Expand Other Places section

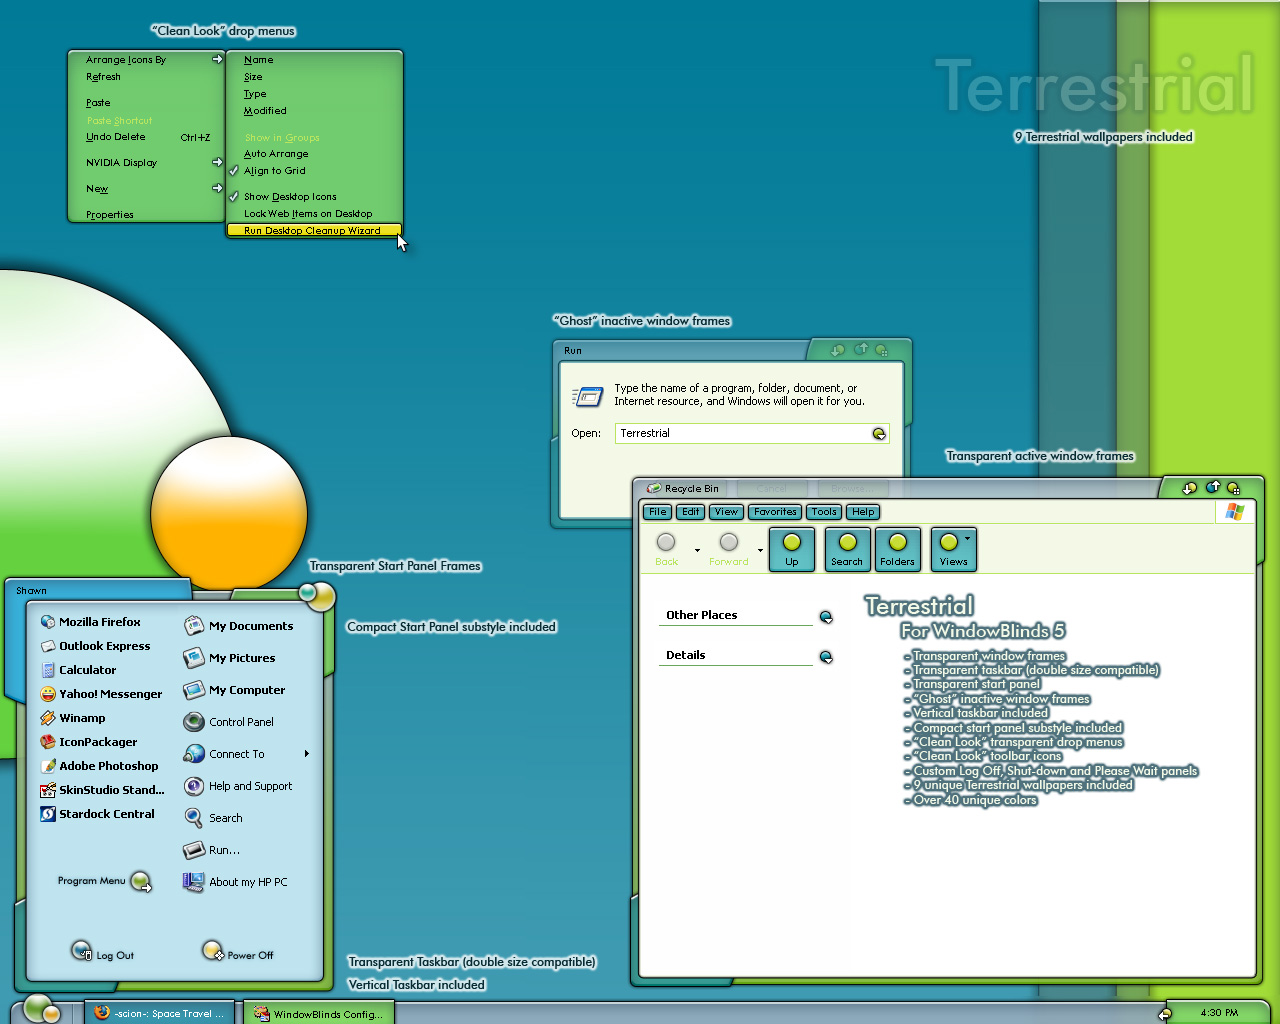[x=826, y=617]
